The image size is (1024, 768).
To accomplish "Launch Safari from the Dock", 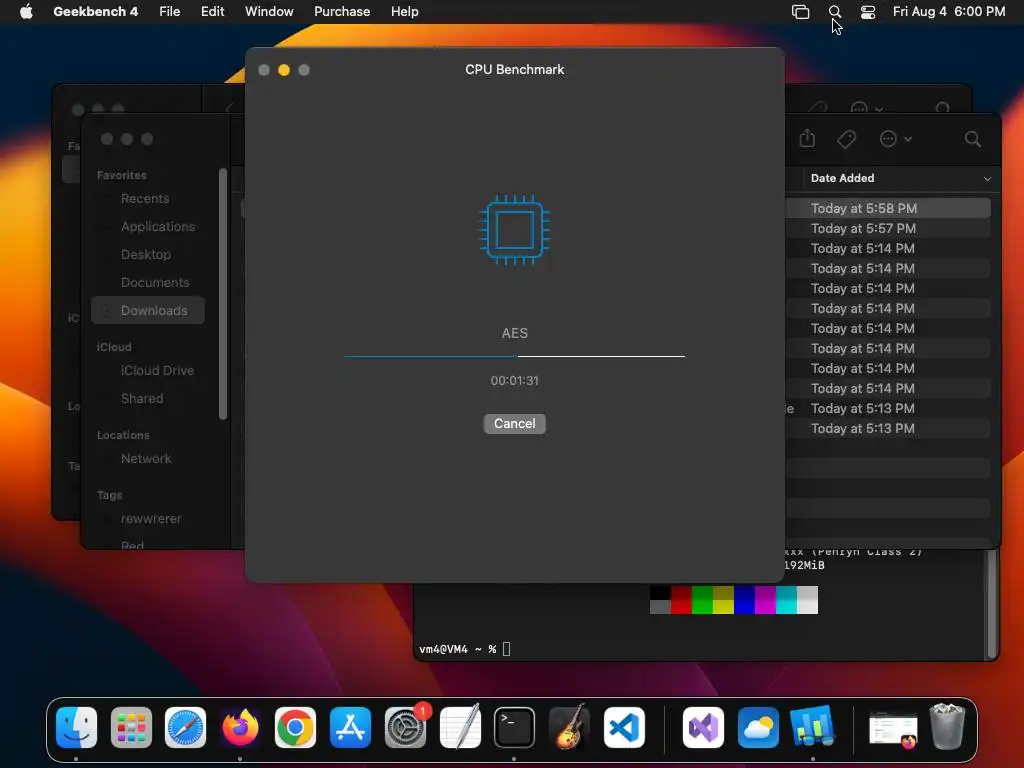I will pos(185,728).
